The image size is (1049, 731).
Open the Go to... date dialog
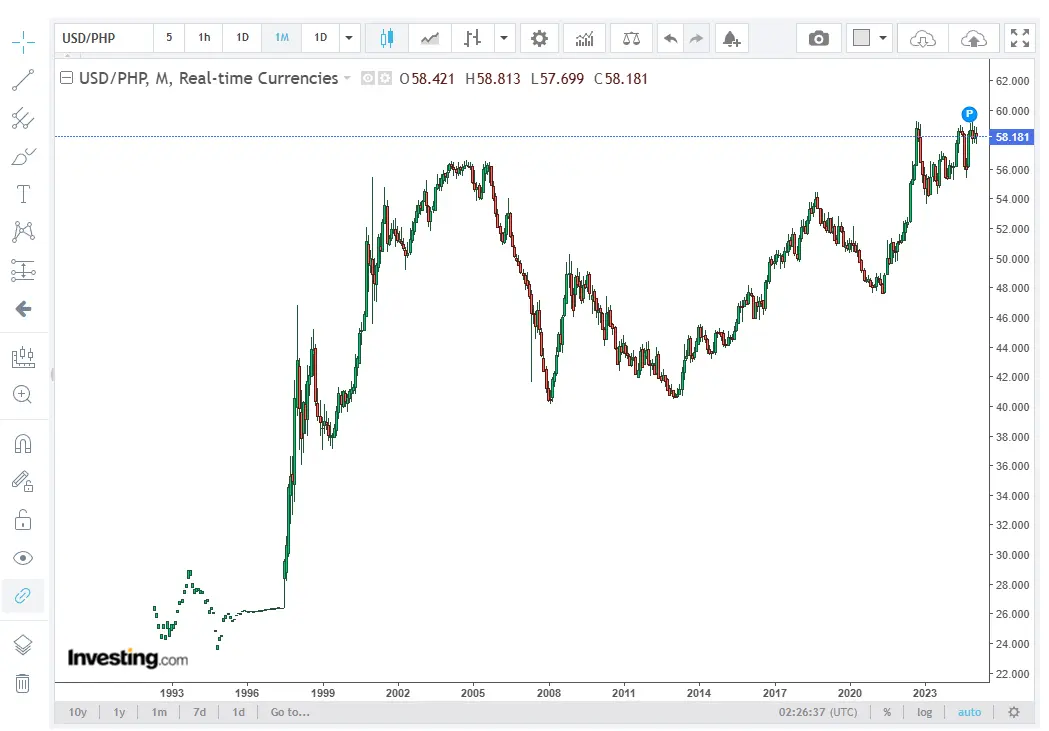click(290, 712)
